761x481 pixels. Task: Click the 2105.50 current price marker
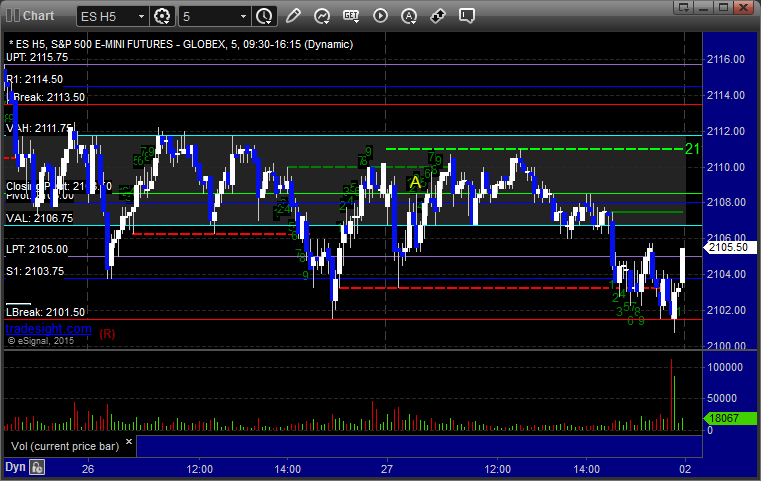pos(729,248)
